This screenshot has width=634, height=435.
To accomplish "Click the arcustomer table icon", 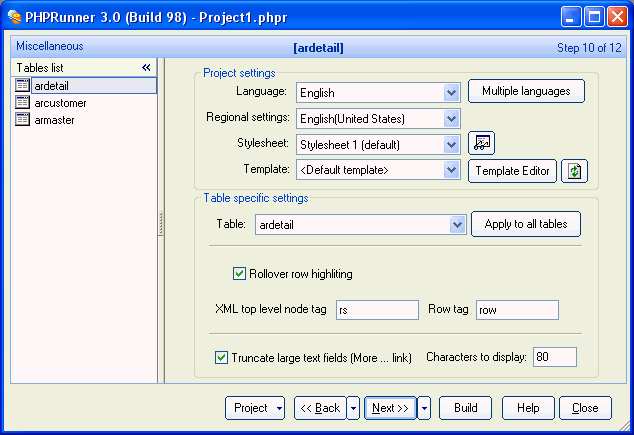I will pos(22,102).
